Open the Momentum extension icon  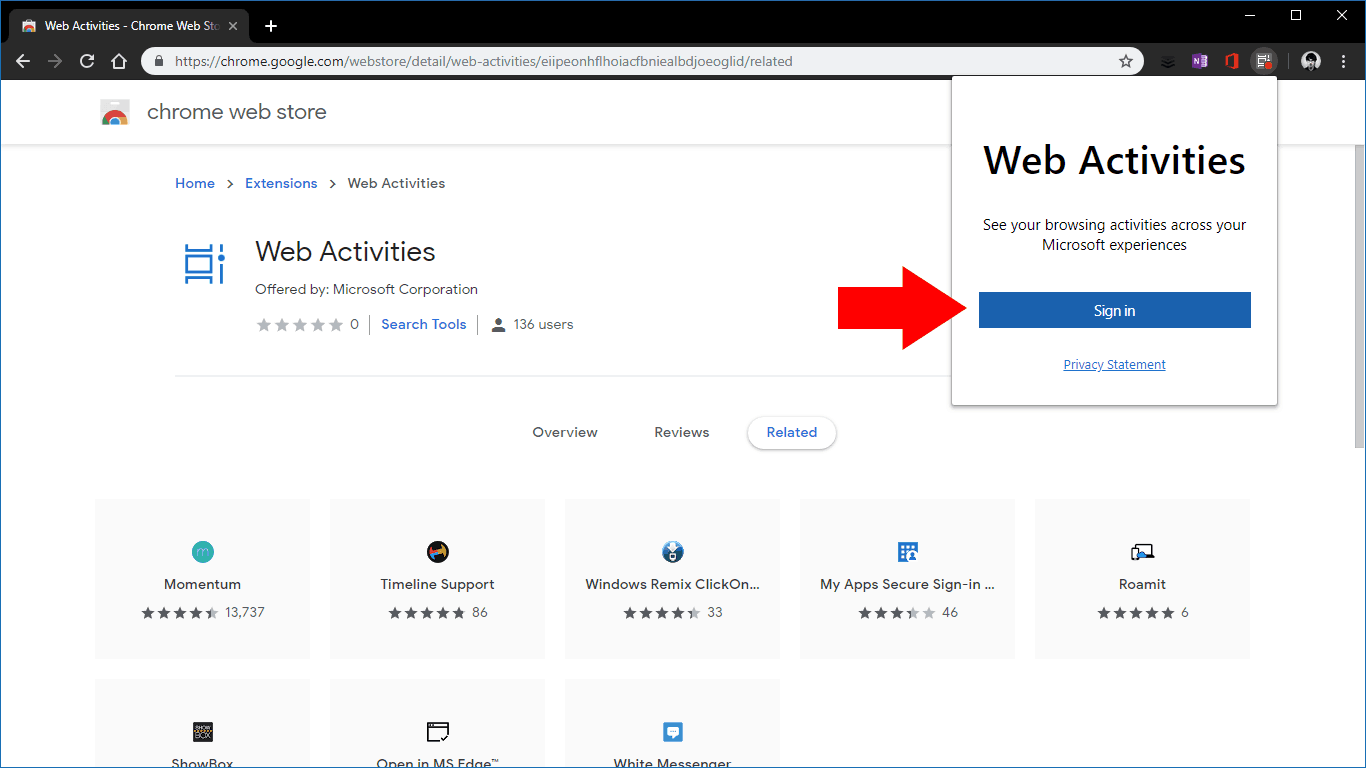[203, 551]
